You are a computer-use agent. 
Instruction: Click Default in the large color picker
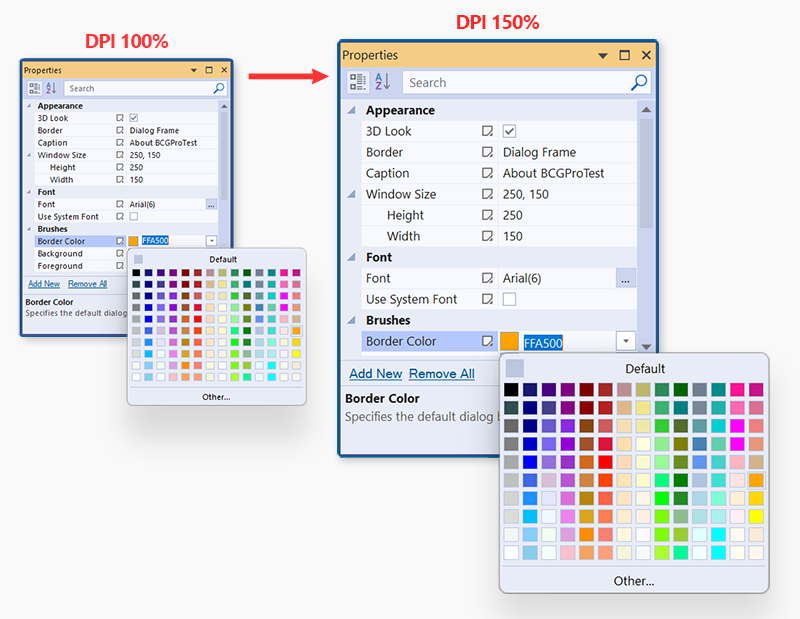pyautogui.click(x=645, y=368)
